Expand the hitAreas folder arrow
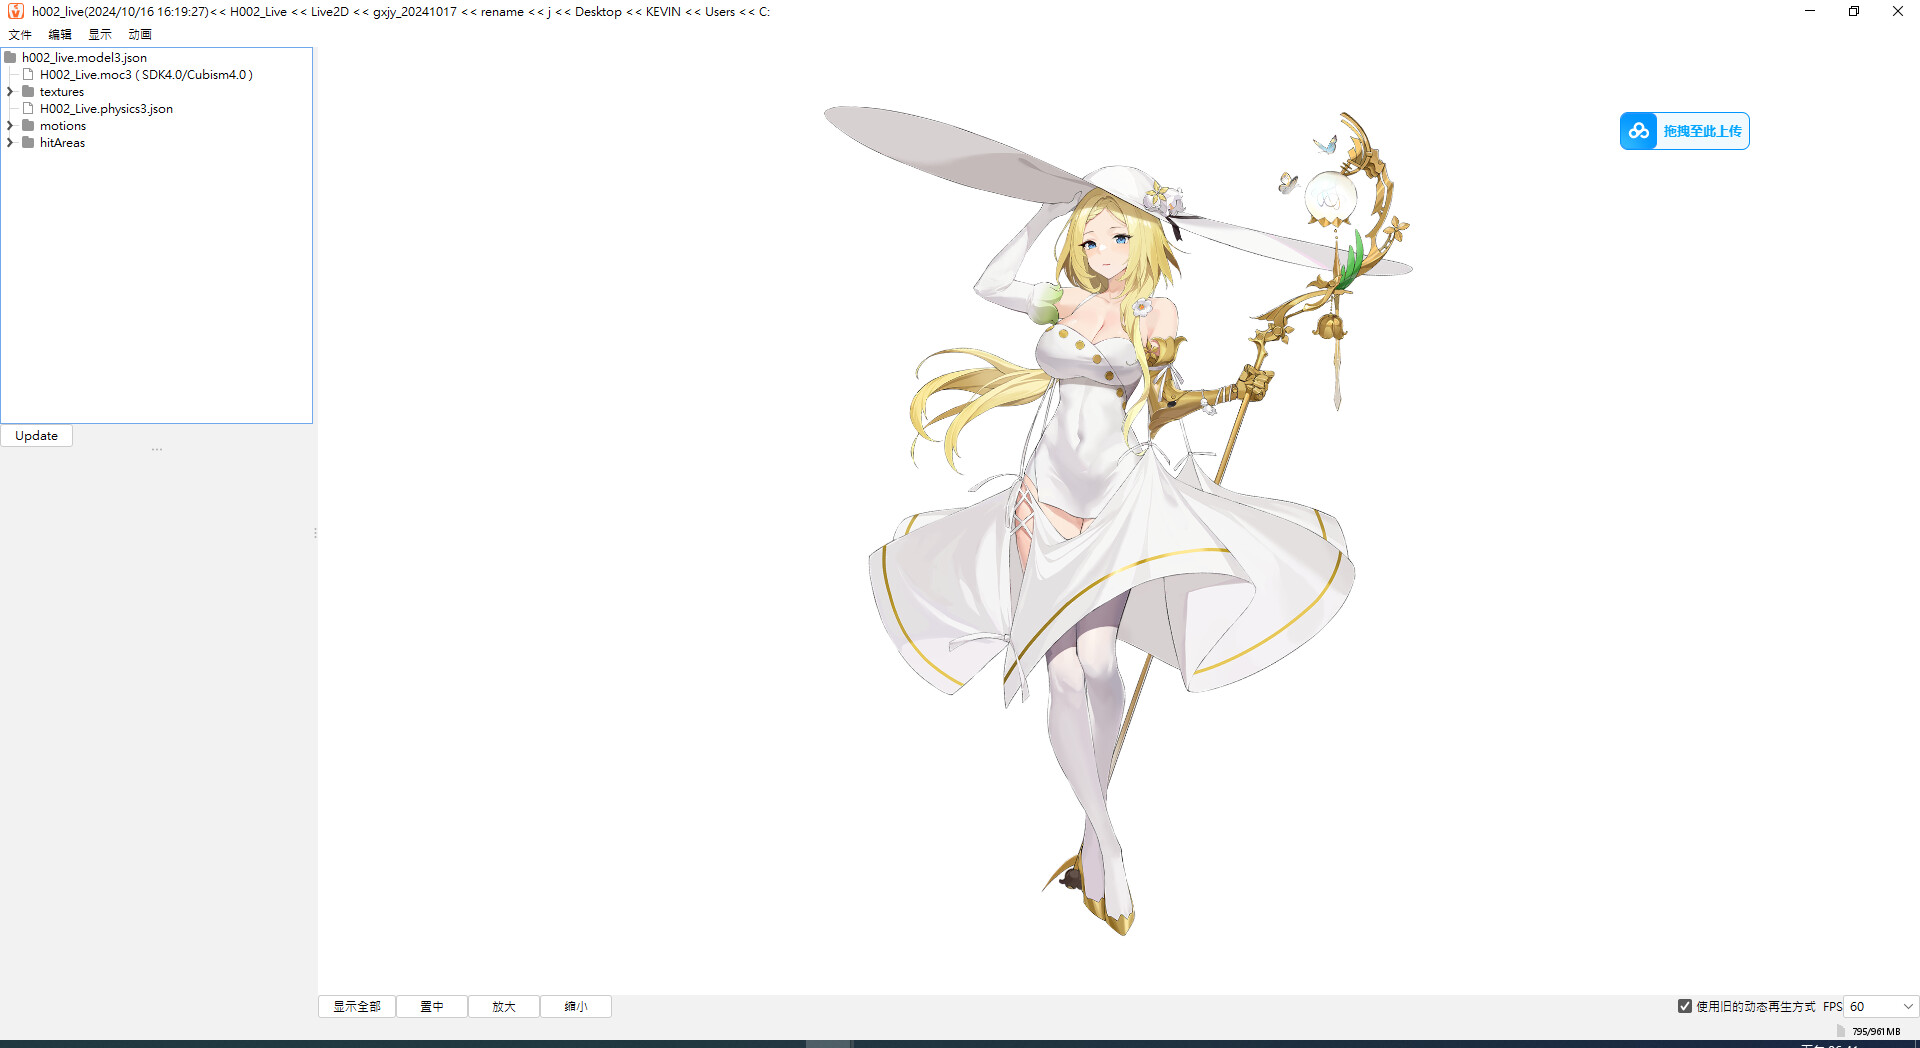Viewport: 1920px width, 1048px height. (x=10, y=142)
